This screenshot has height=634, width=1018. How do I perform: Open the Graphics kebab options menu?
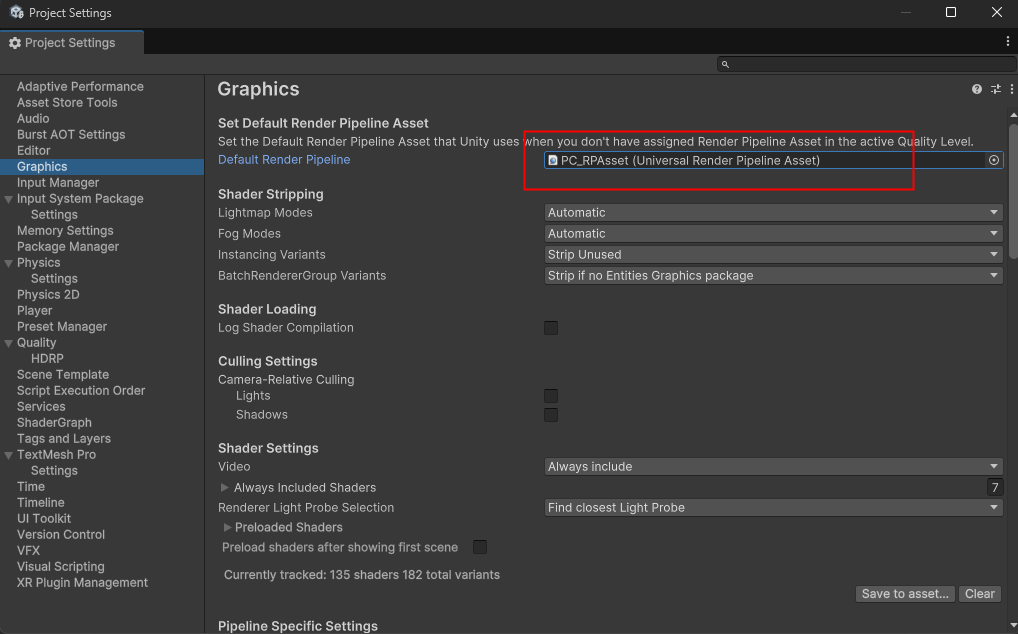tap(1012, 90)
